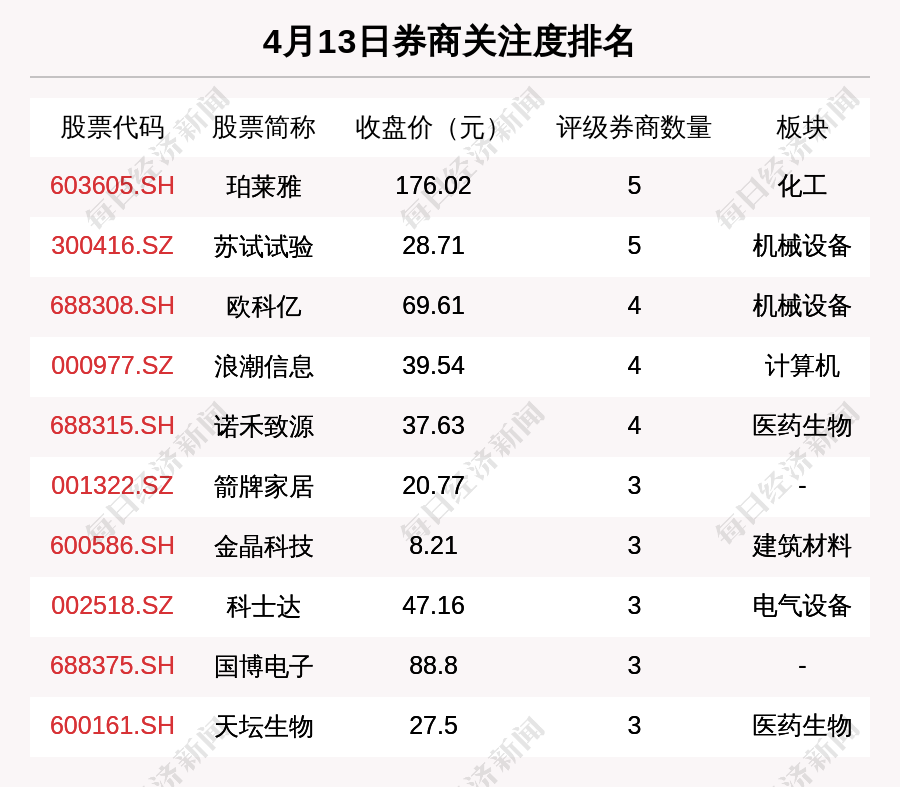
Task: Select sector 医药生物 in 天坛生物 row
Action: (802, 726)
